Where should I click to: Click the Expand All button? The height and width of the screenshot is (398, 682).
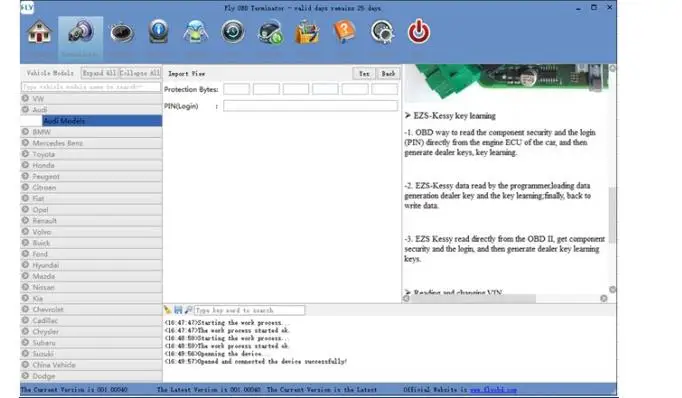pyautogui.click(x=99, y=73)
